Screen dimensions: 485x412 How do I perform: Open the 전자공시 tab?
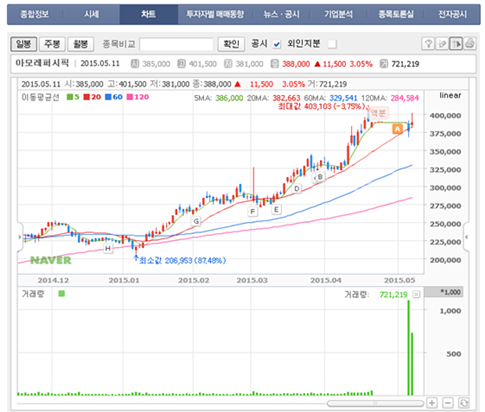(x=452, y=14)
